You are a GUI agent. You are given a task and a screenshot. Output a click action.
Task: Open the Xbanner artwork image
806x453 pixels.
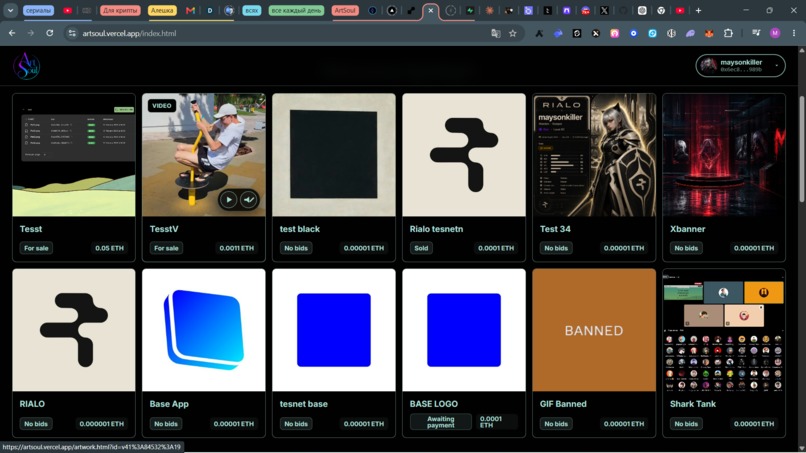[724, 155]
